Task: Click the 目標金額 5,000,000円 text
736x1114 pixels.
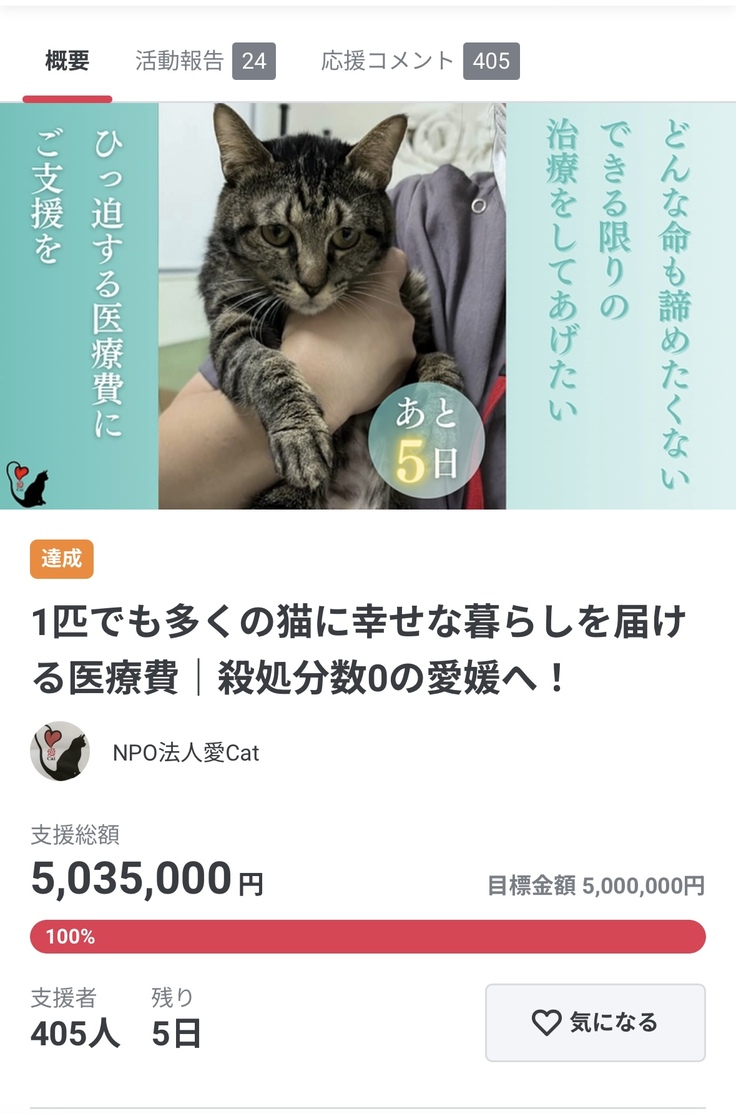Action: [x=595, y=885]
